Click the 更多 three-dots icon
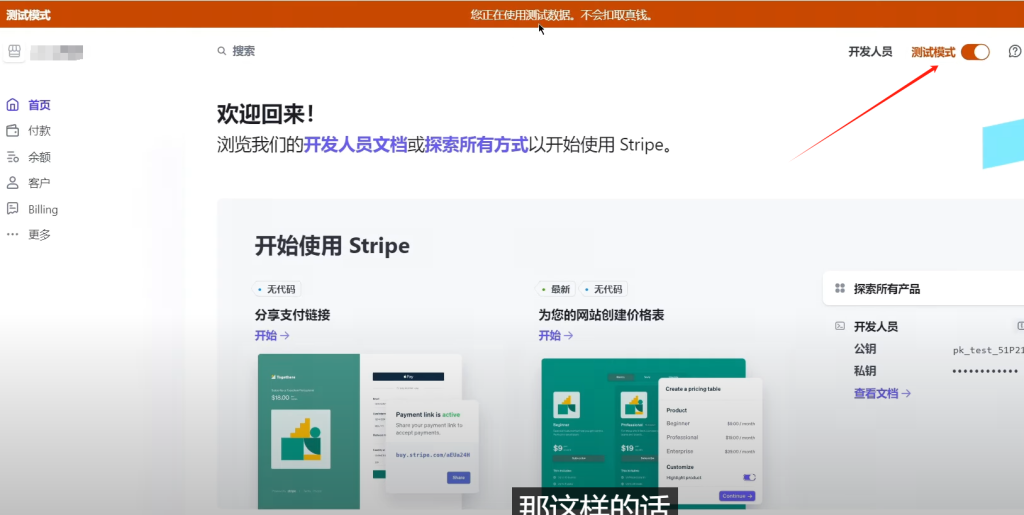The width and height of the screenshot is (1024, 515). click(x=12, y=234)
